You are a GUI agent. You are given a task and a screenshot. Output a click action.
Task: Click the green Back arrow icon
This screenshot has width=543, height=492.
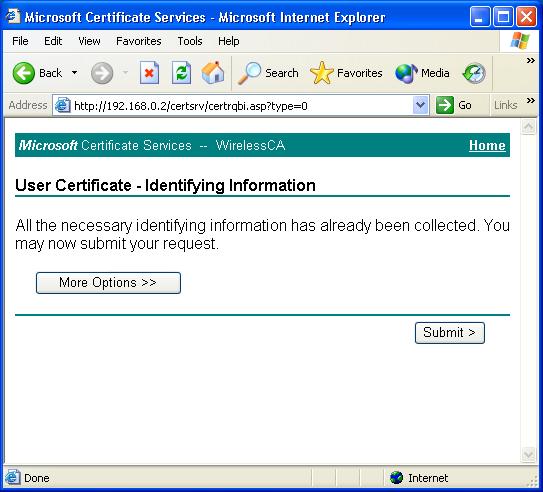[x=24, y=73]
